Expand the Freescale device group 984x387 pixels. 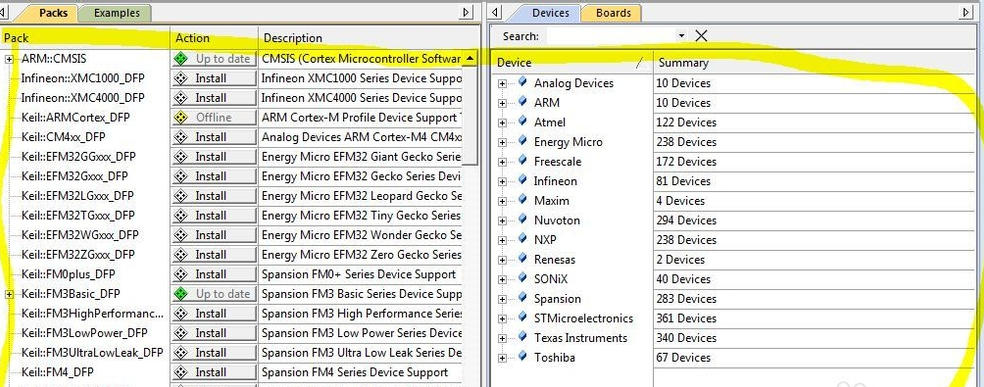[x=502, y=162]
